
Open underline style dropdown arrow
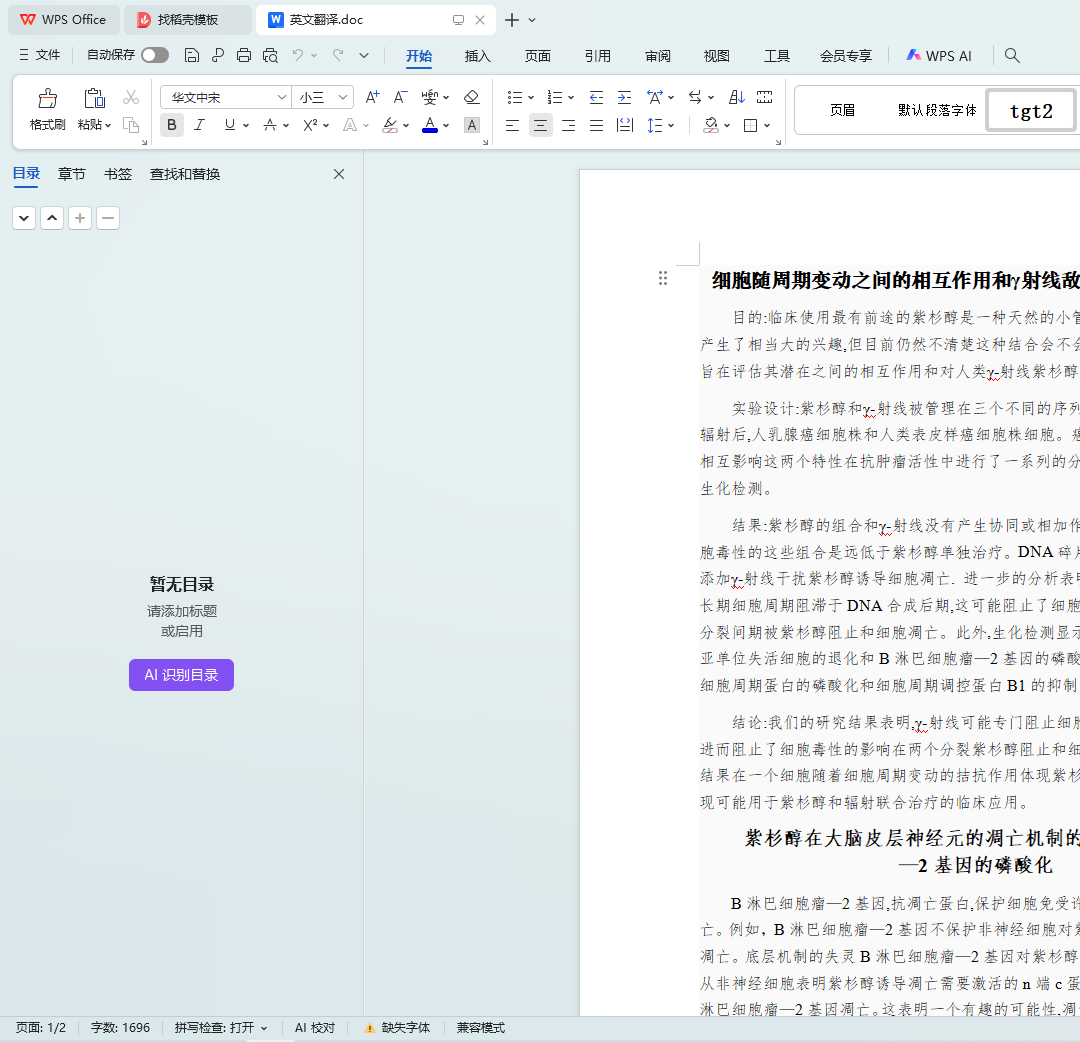246,125
